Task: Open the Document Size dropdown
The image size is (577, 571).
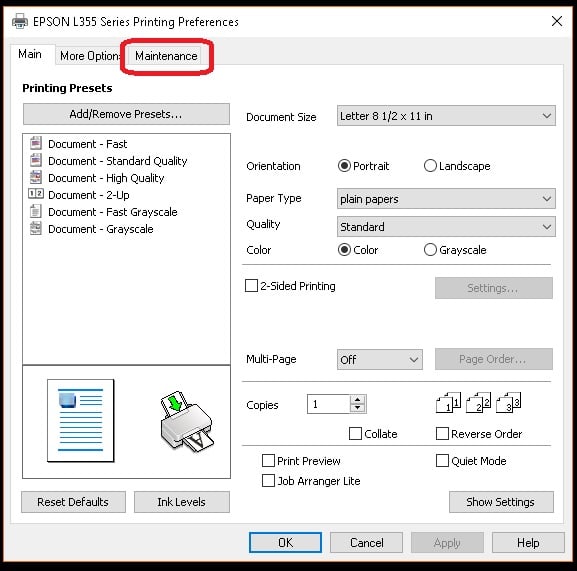Action: [446, 116]
